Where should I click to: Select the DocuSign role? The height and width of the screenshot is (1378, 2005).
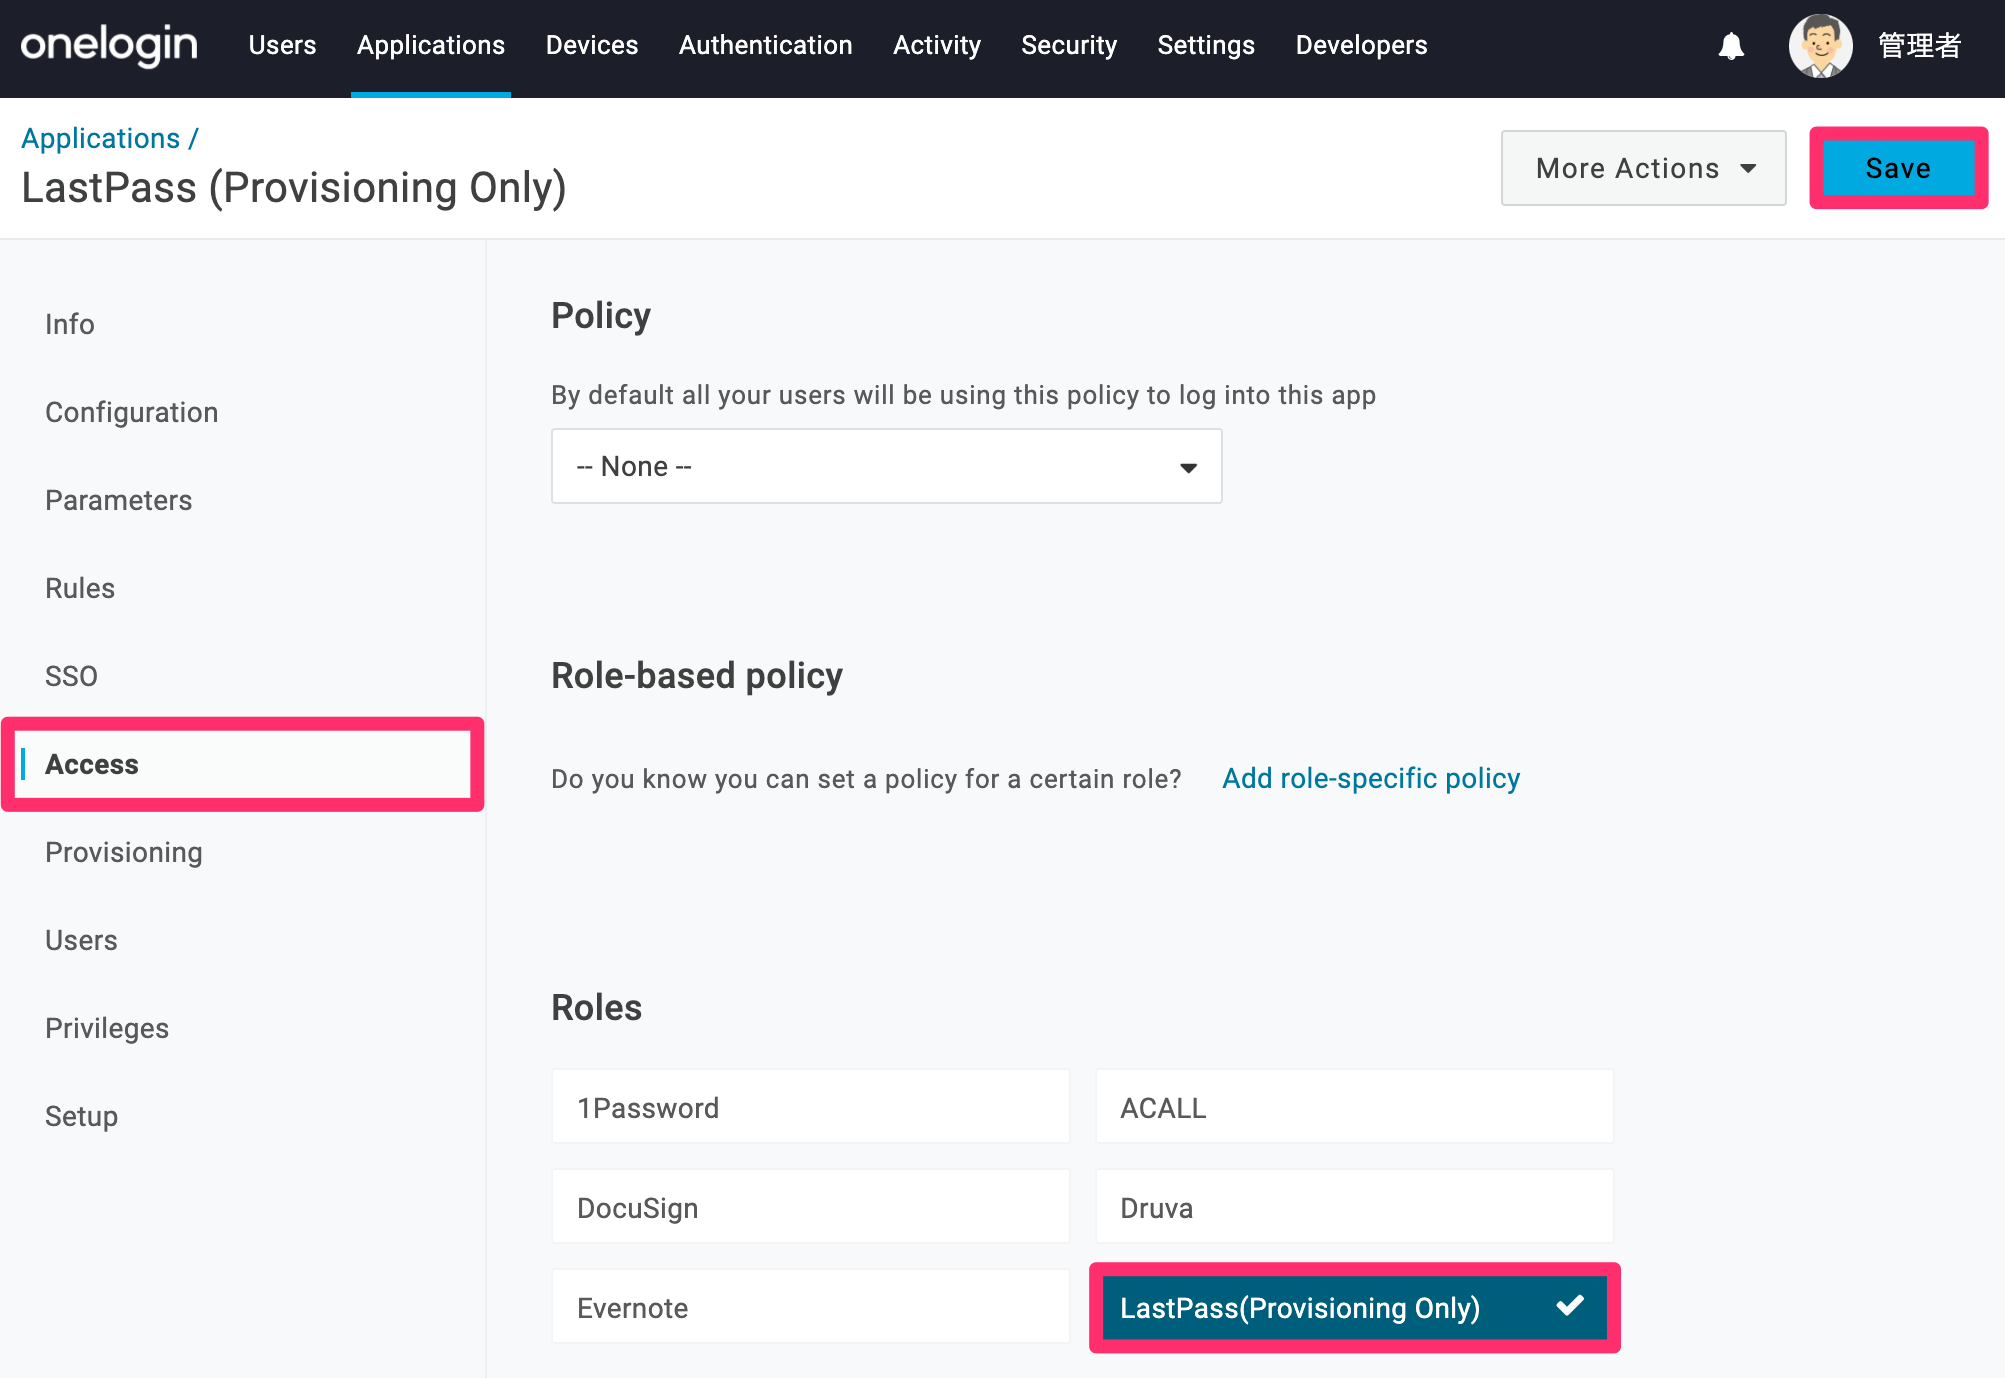pyautogui.click(x=810, y=1207)
